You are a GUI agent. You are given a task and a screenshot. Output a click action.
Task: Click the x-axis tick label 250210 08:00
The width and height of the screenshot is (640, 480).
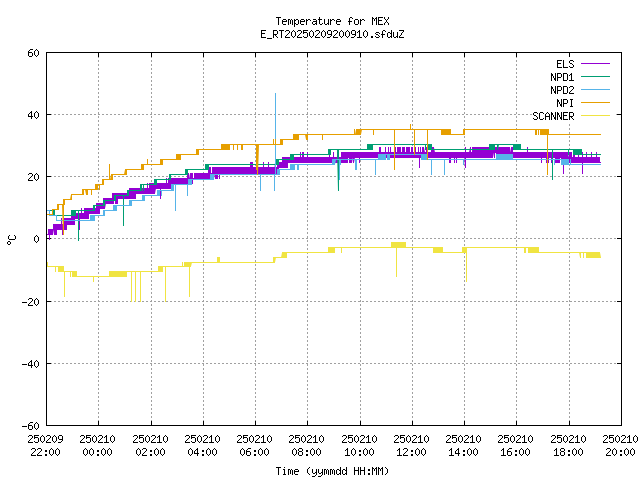[307, 446]
